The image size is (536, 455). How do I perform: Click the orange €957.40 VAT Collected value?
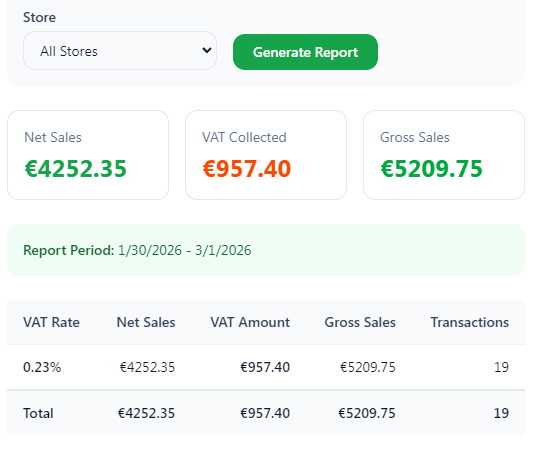click(246, 169)
